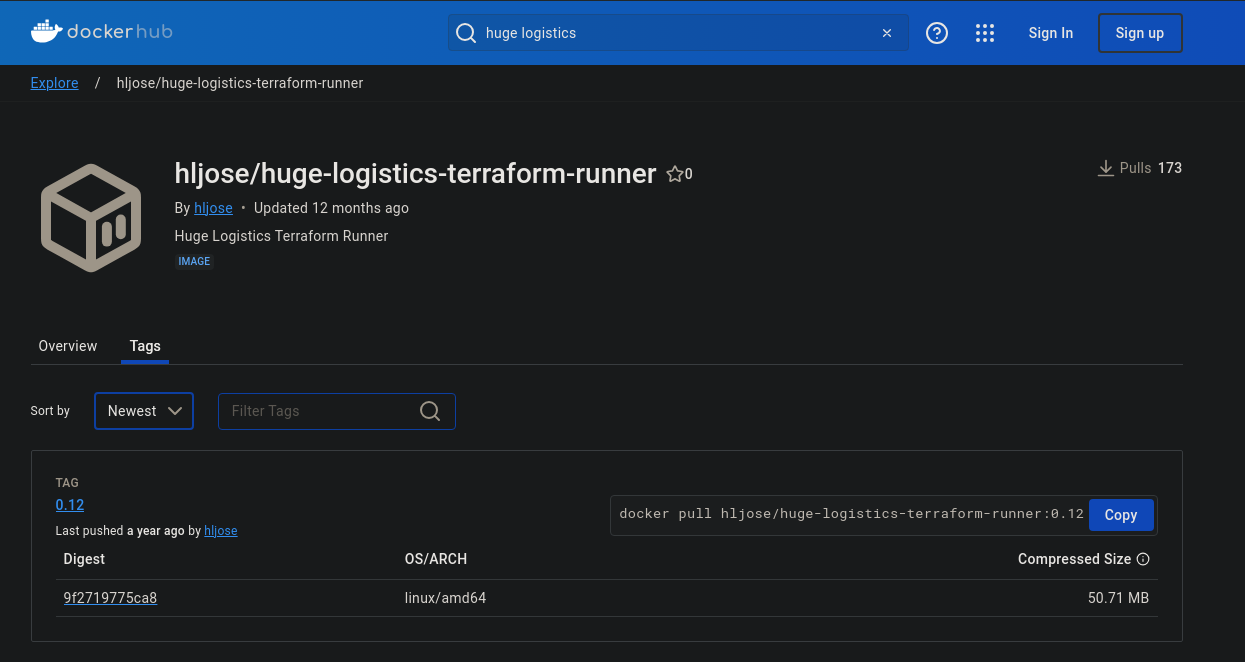Click the Pulls download arrow icon
This screenshot has height=662, width=1245.
(1106, 168)
